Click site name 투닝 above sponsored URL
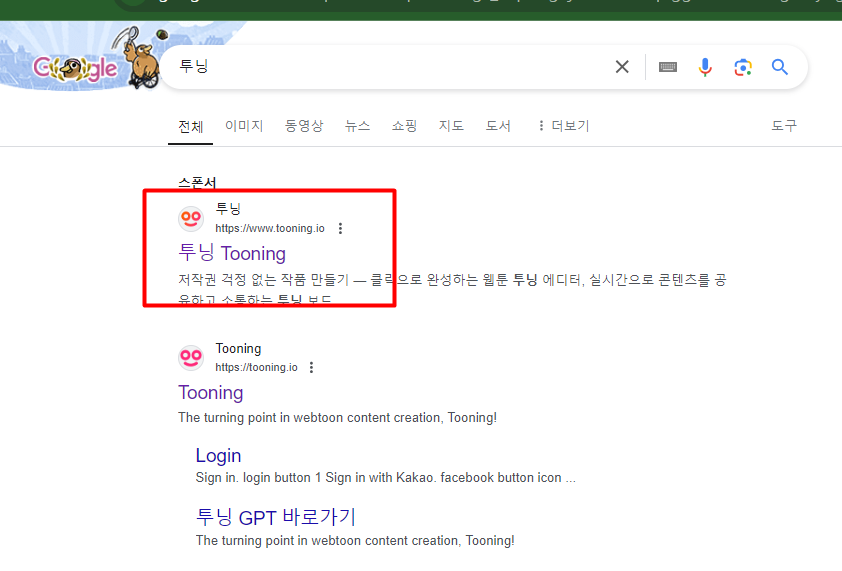The width and height of the screenshot is (842, 571). [228, 208]
